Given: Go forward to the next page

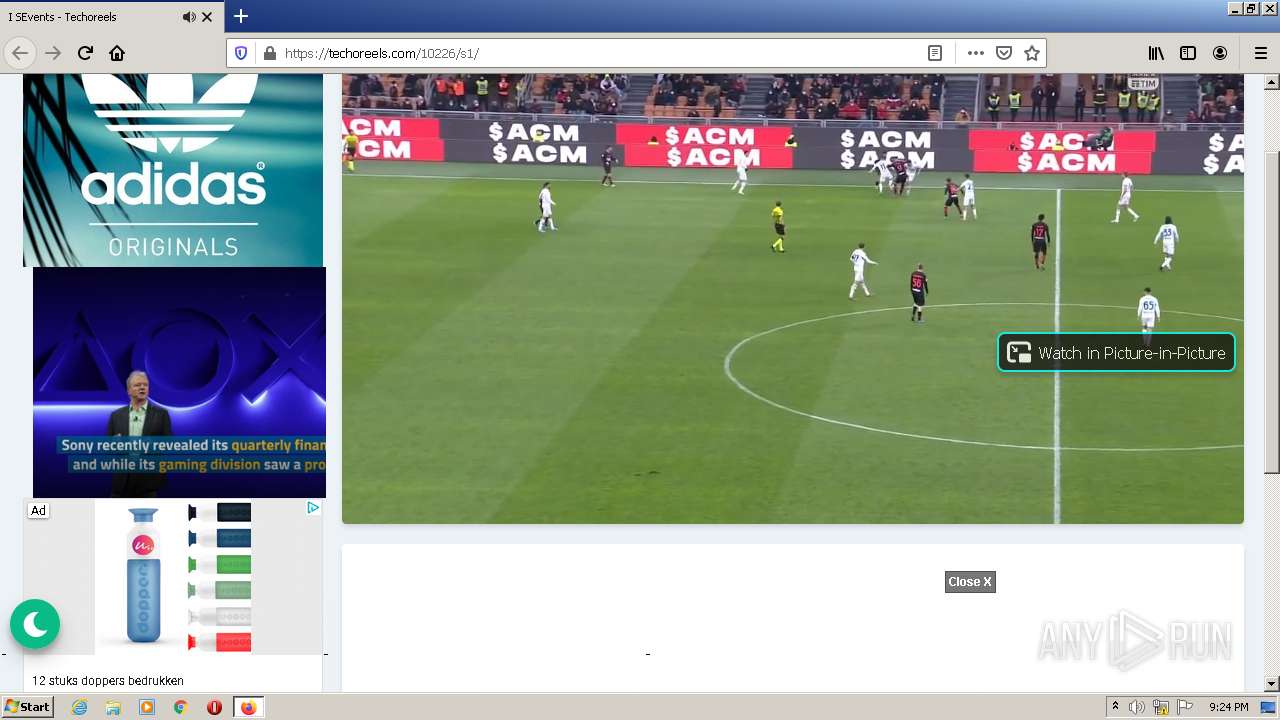Looking at the screenshot, I should pyautogui.click(x=53, y=53).
